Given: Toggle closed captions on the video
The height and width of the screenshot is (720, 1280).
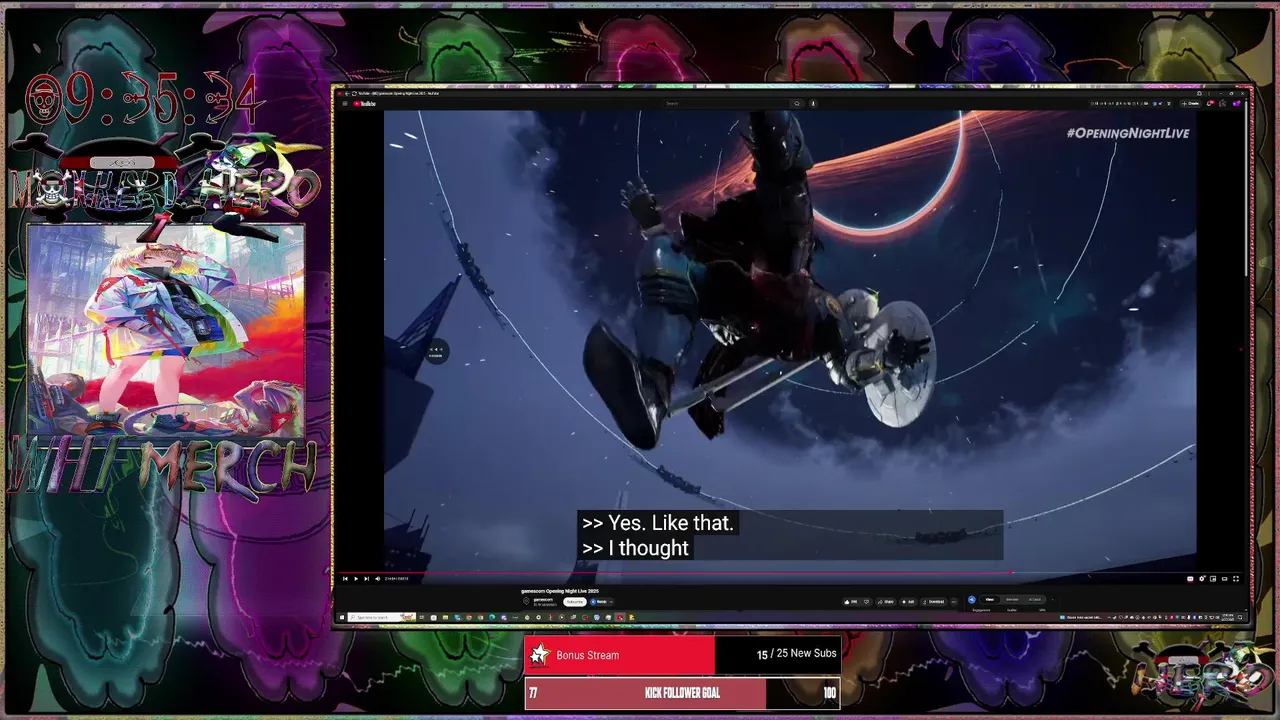Looking at the screenshot, I should pyautogui.click(x=1190, y=579).
